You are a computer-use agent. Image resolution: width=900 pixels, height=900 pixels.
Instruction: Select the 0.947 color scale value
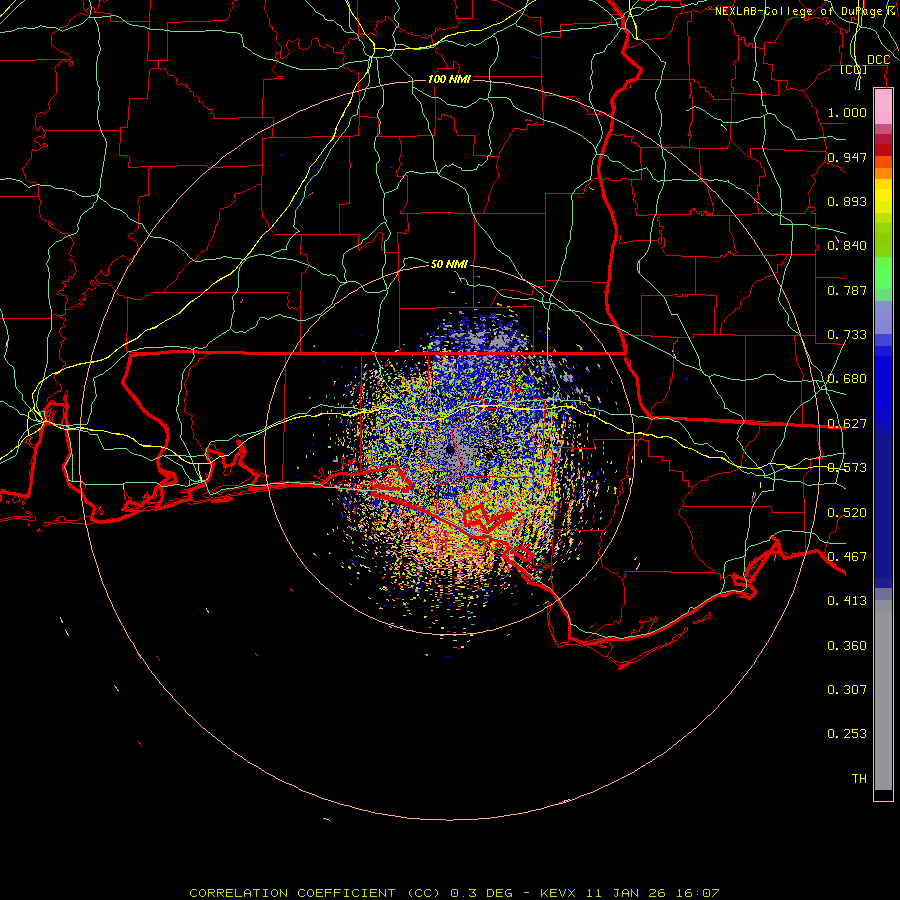coord(847,157)
